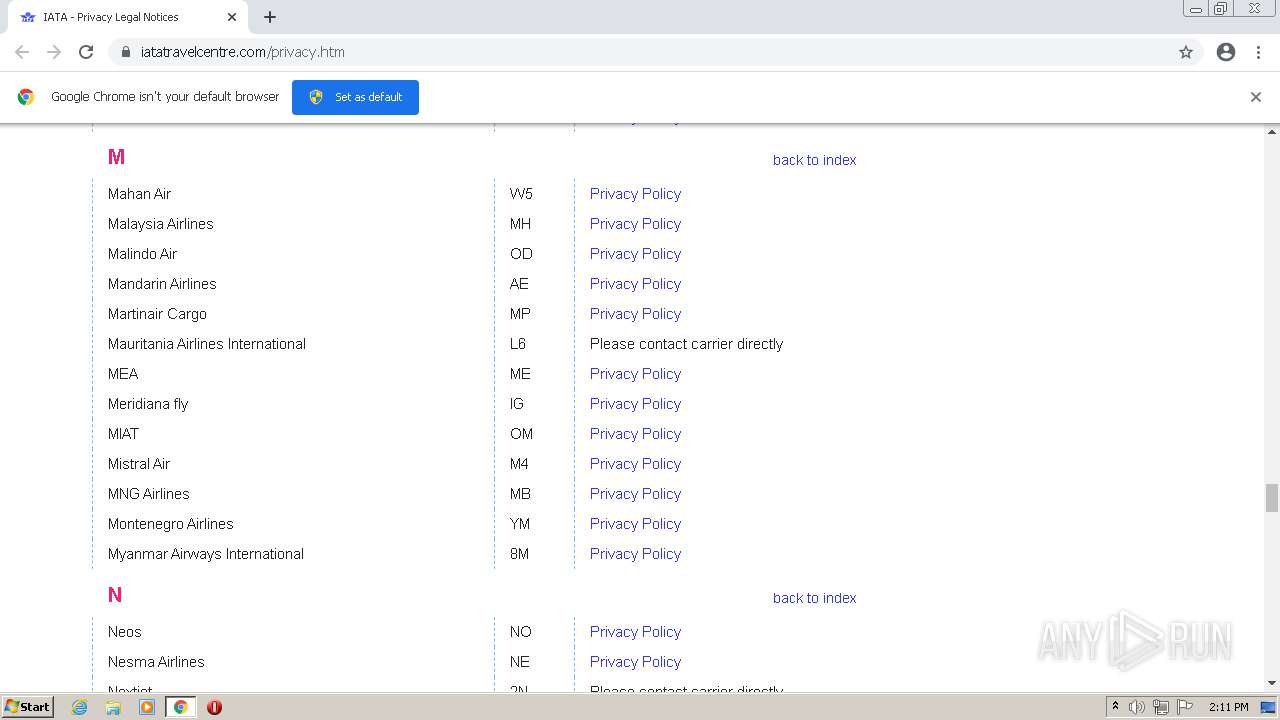Screen dimensions: 1280x720
Task: Click back to index link in M section
Action: pos(814,160)
